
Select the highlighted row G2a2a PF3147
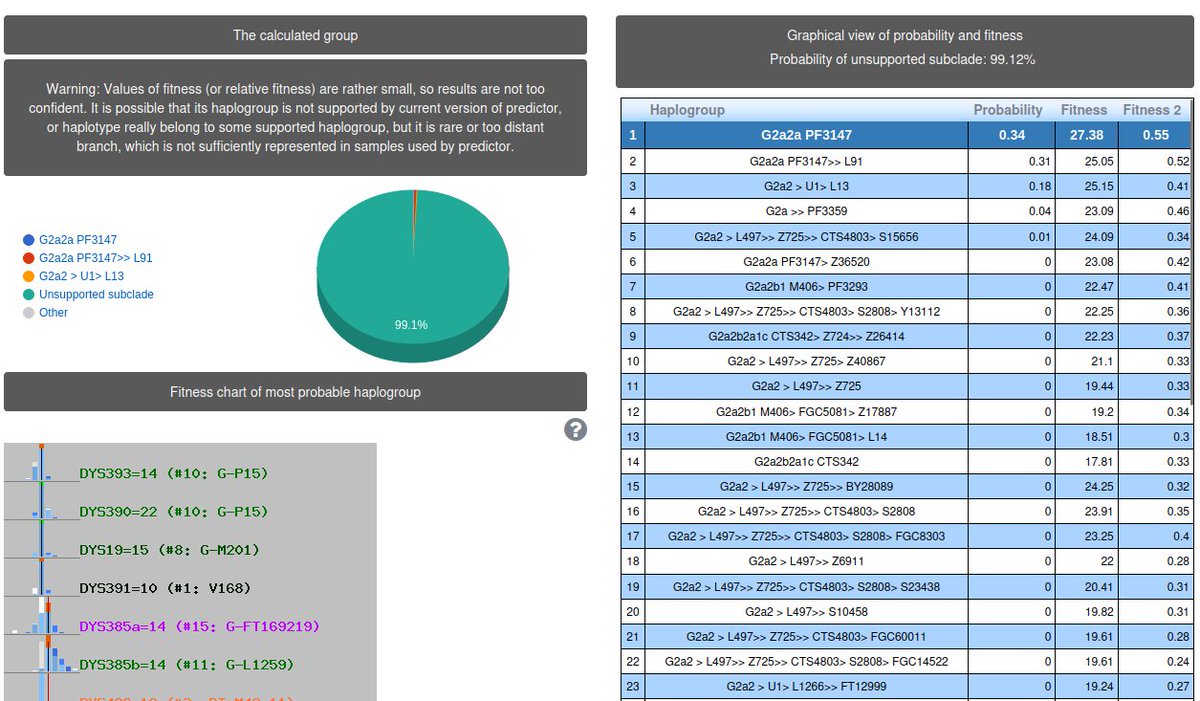[908, 135]
